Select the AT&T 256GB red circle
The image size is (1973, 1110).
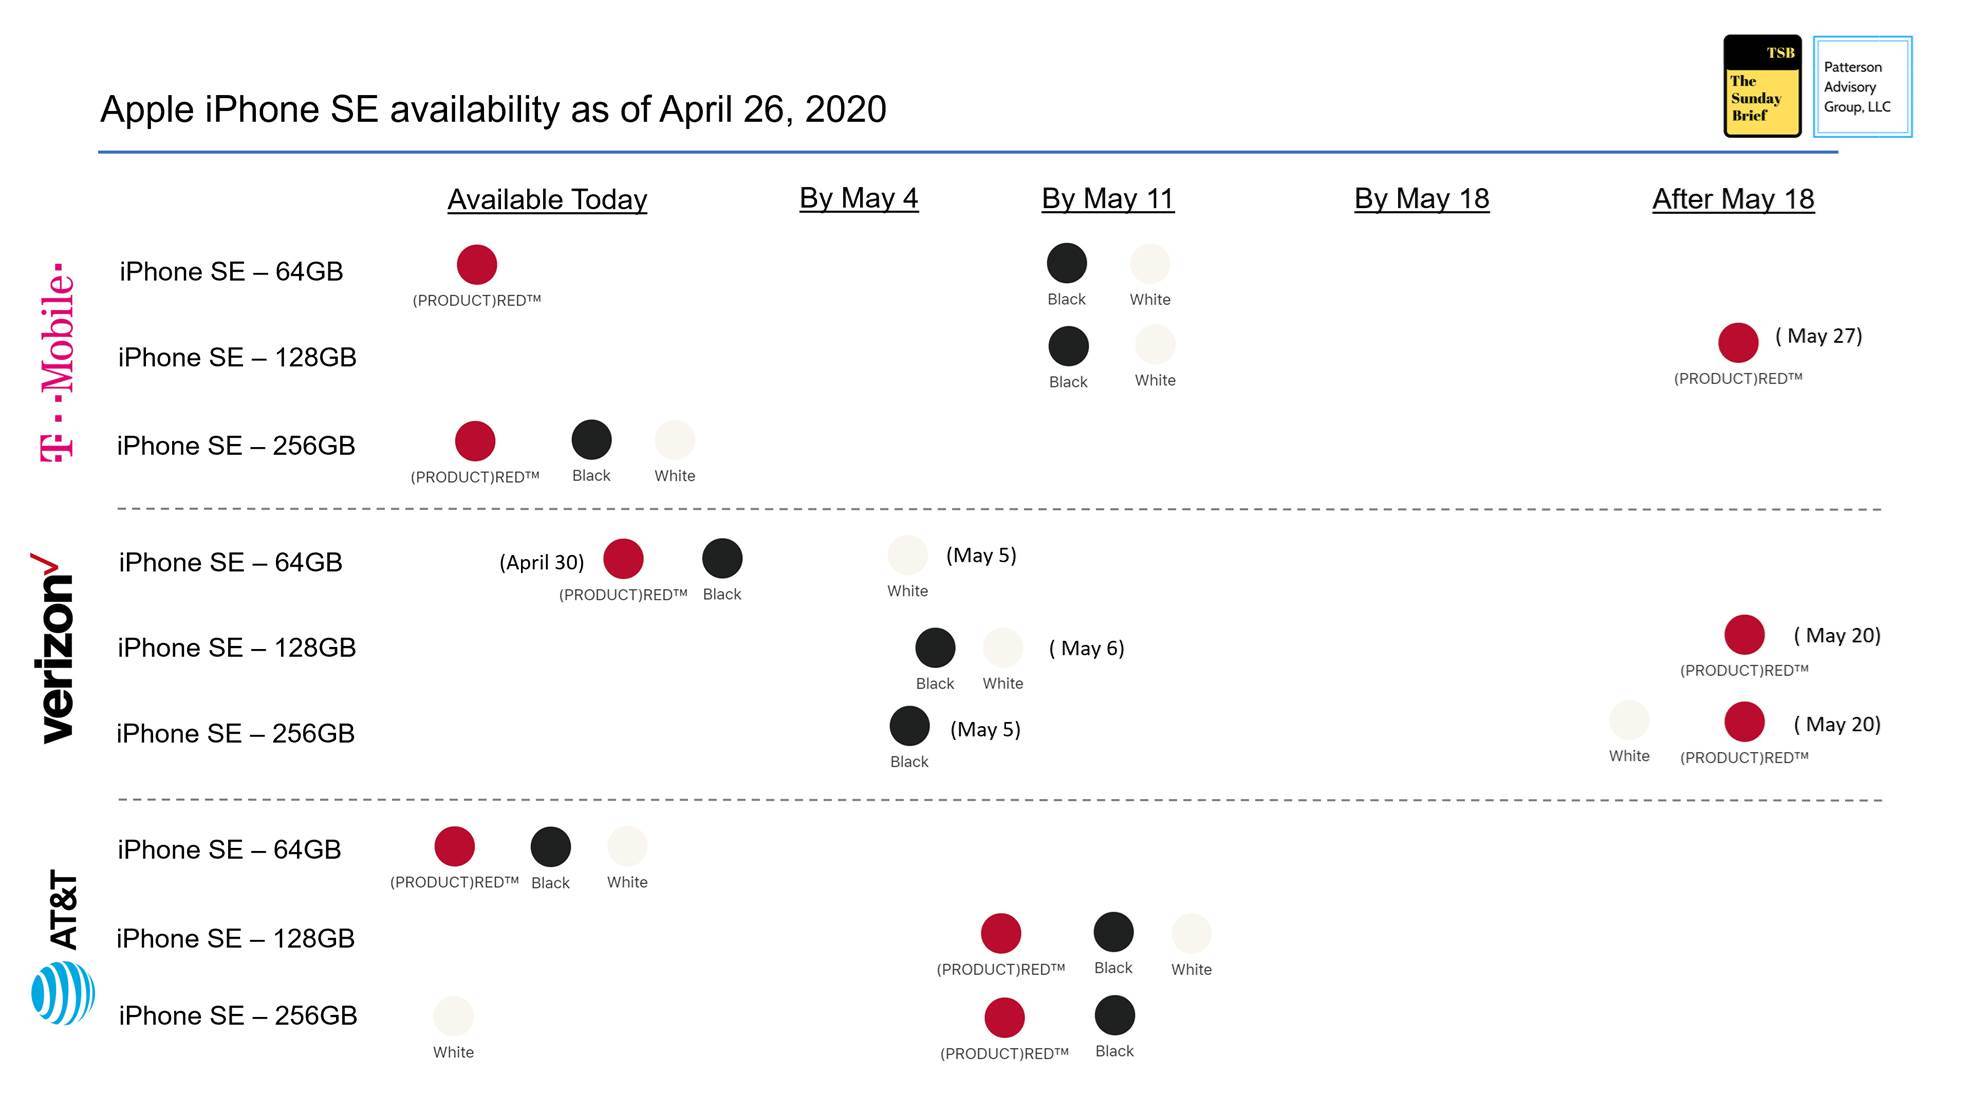tap(1004, 1018)
